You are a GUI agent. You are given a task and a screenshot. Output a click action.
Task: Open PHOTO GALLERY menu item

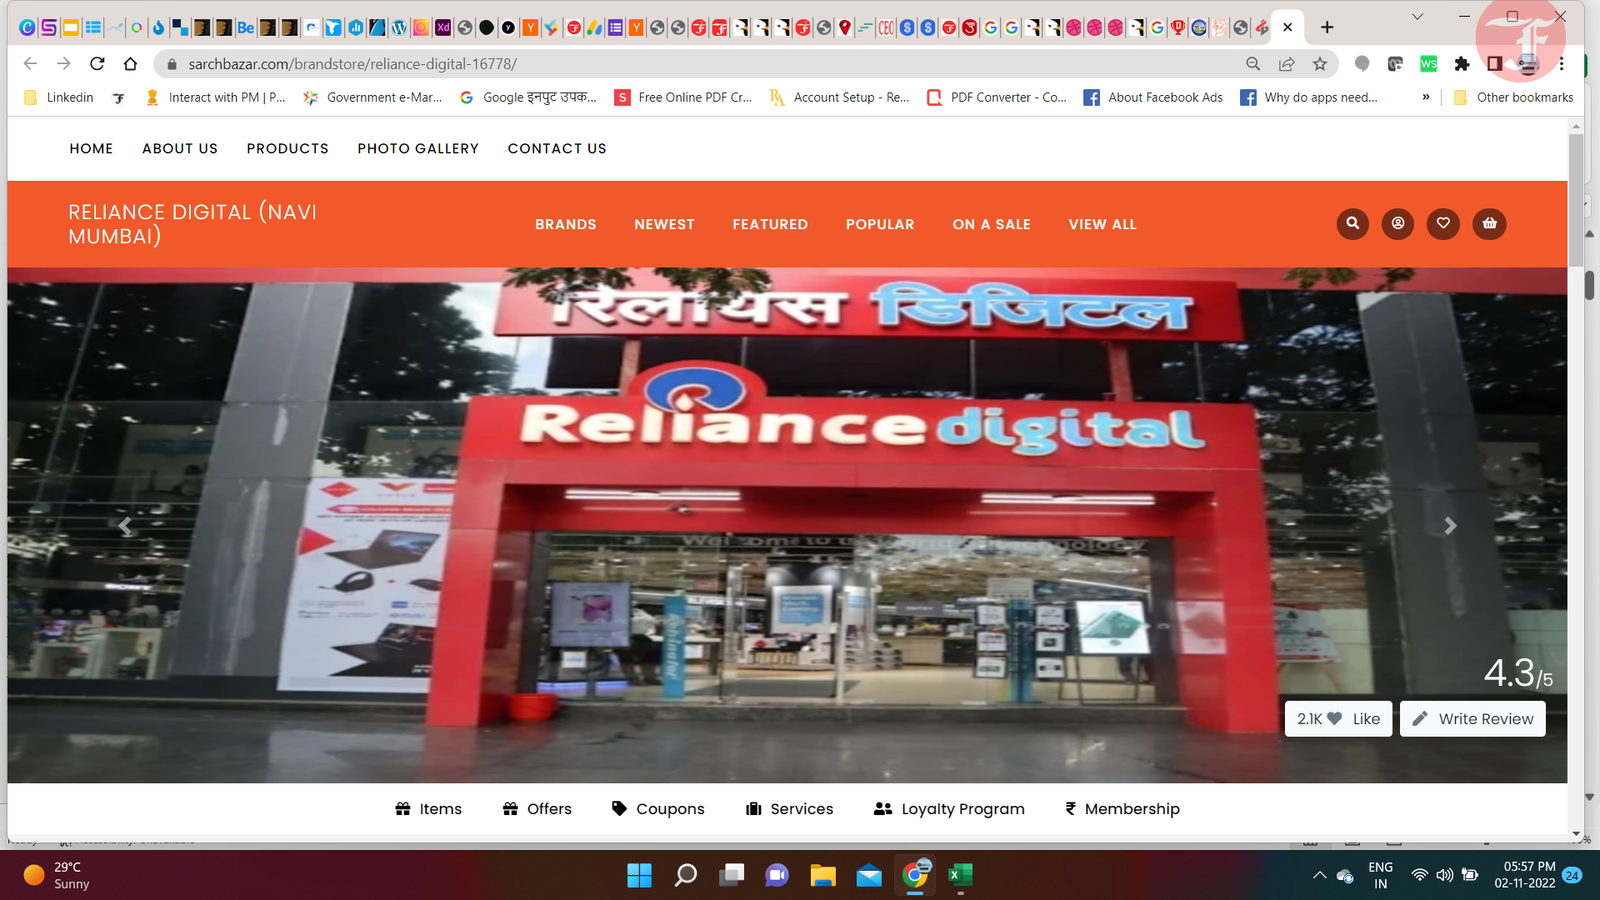pyautogui.click(x=418, y=148)
